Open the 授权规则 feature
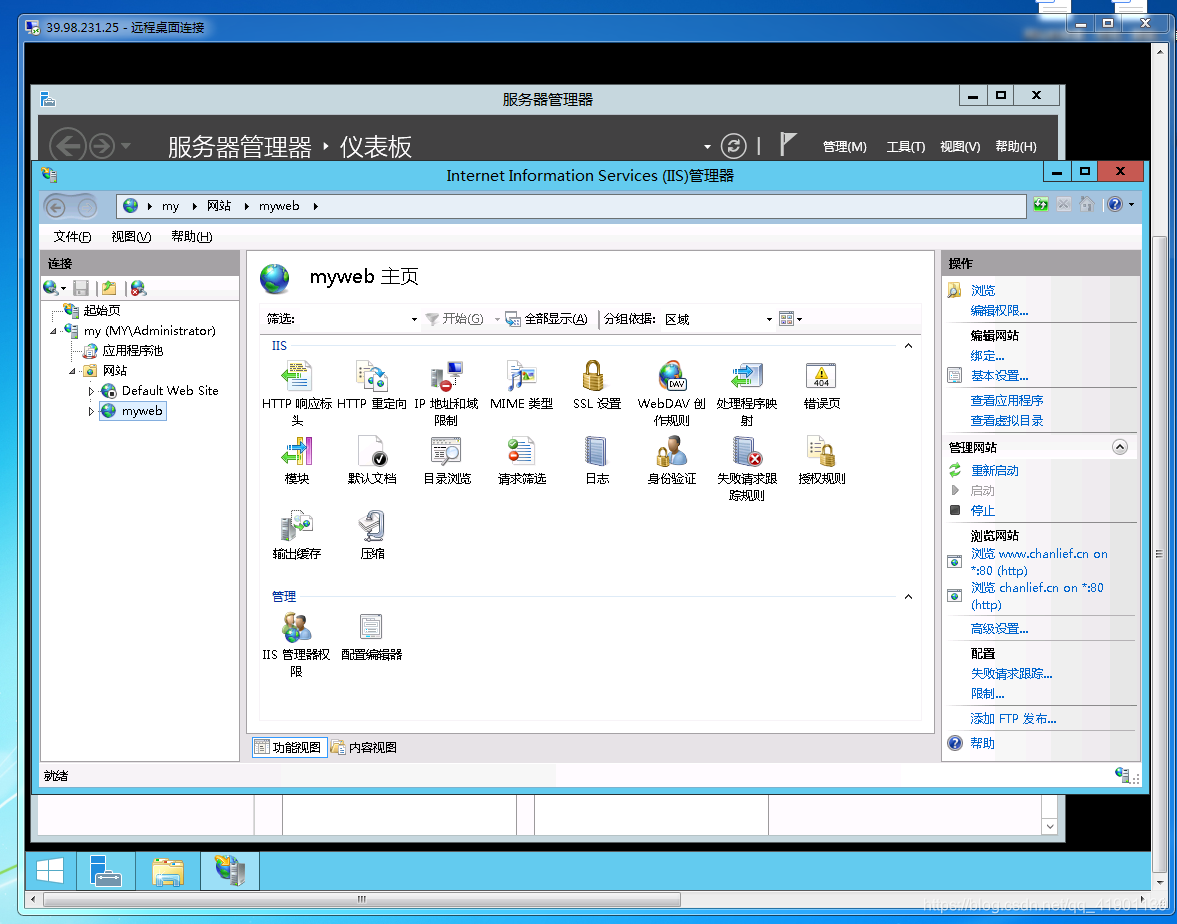The height and width of the screenshot is (924, 1177). [821, 460]
